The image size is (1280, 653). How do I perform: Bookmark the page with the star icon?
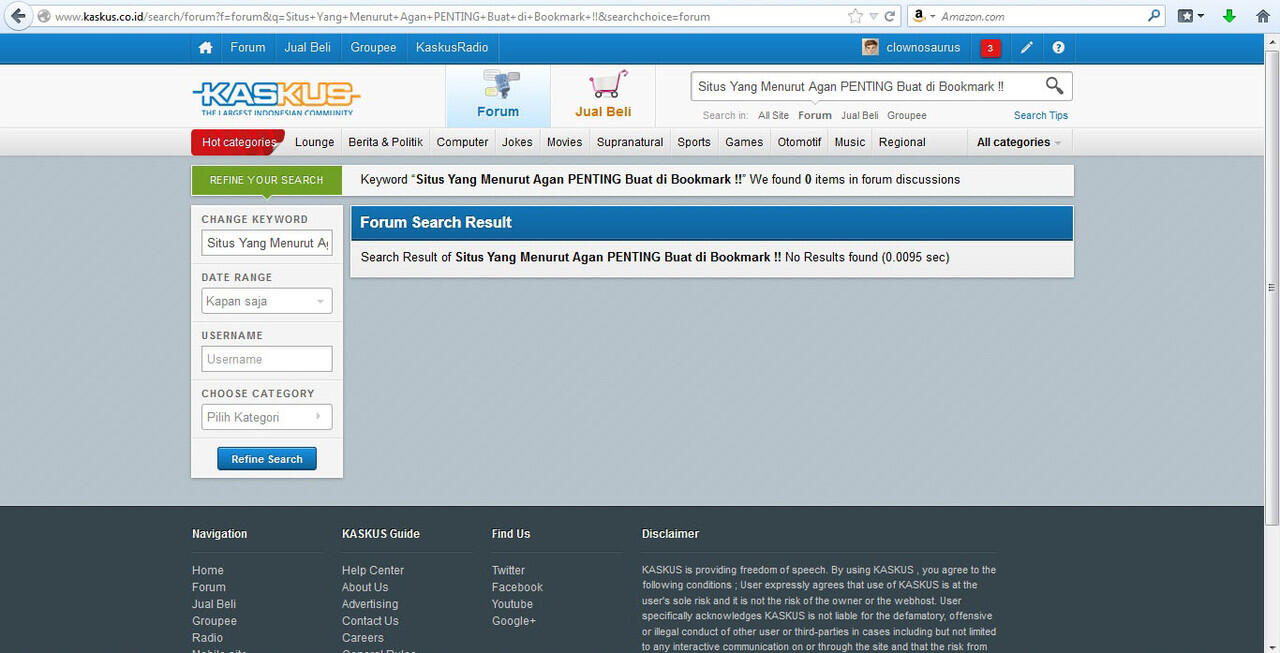click(x=855, y=16)
